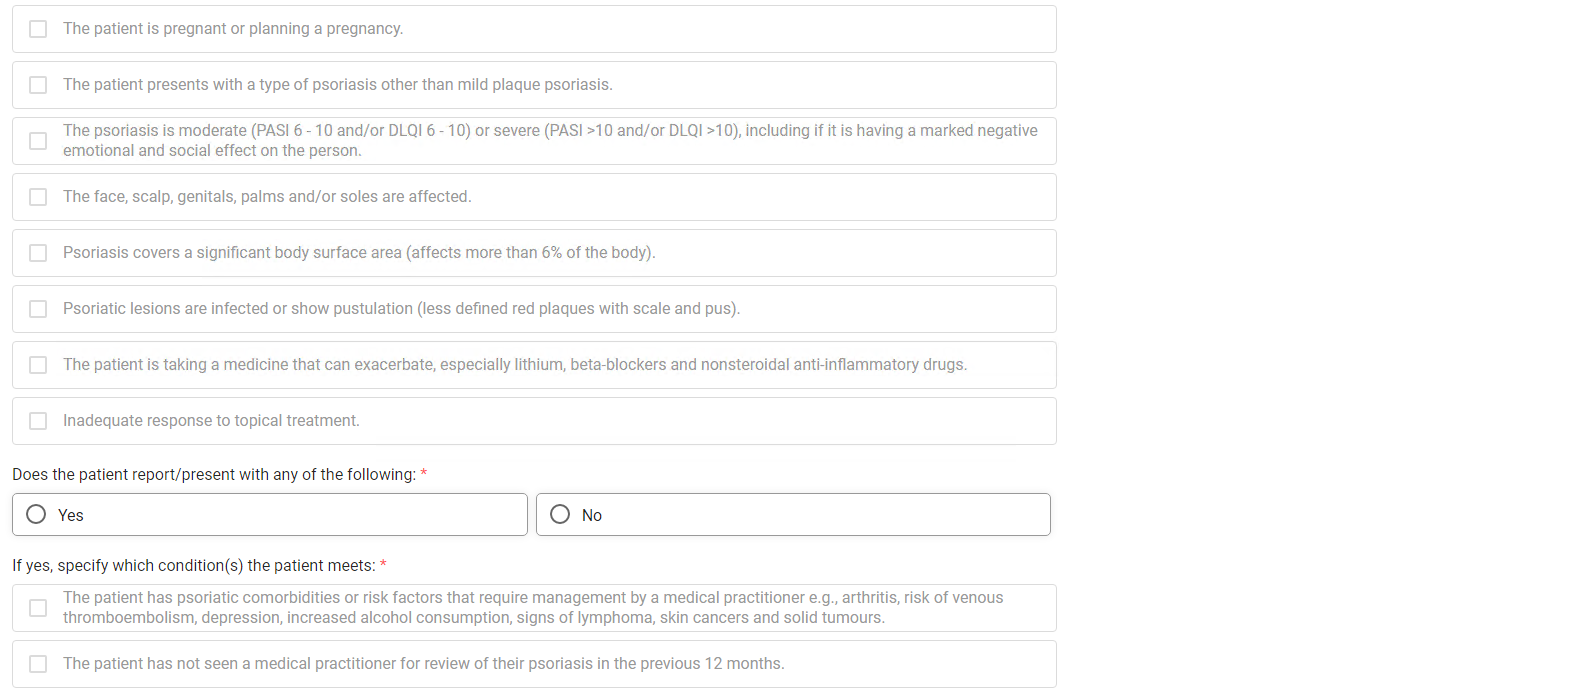Click the 'If yes, specify which condition(s)' label

click(194, 565)
